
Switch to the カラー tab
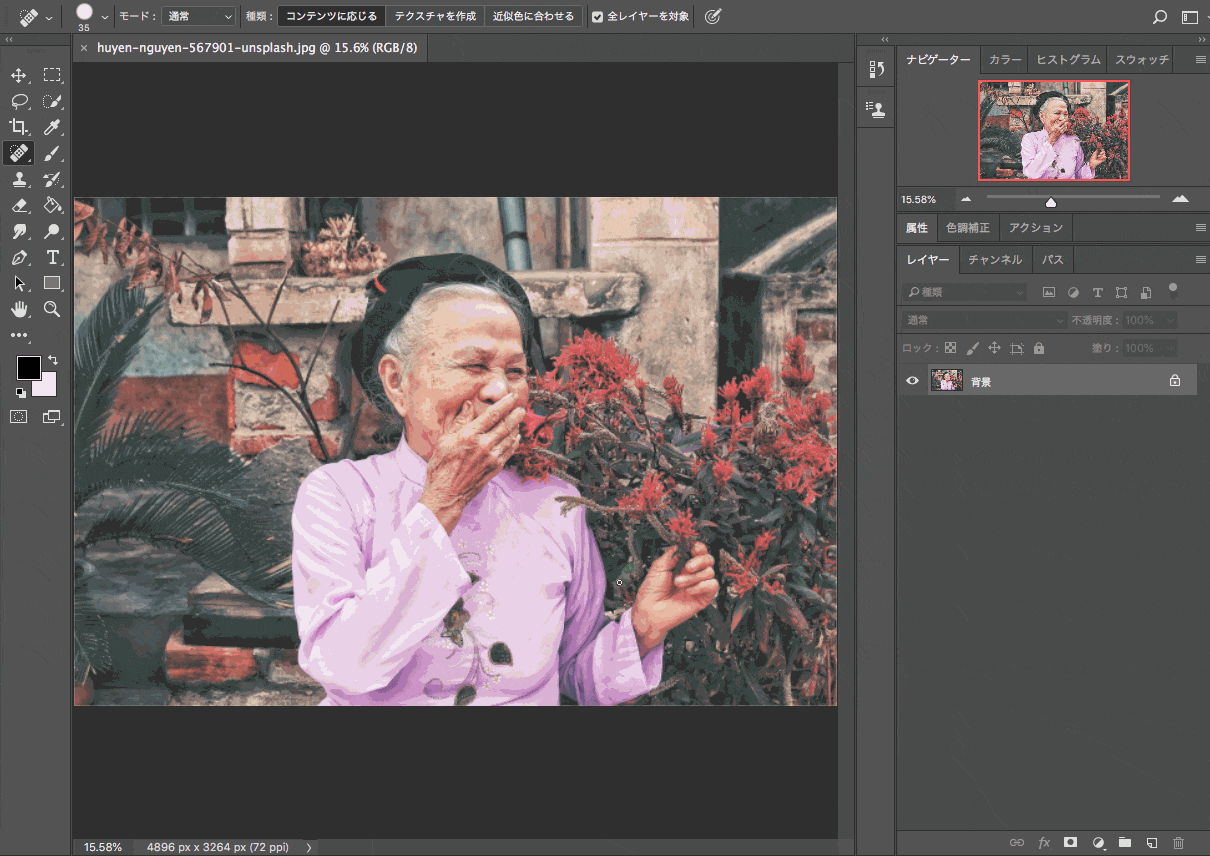point(1005,60)
